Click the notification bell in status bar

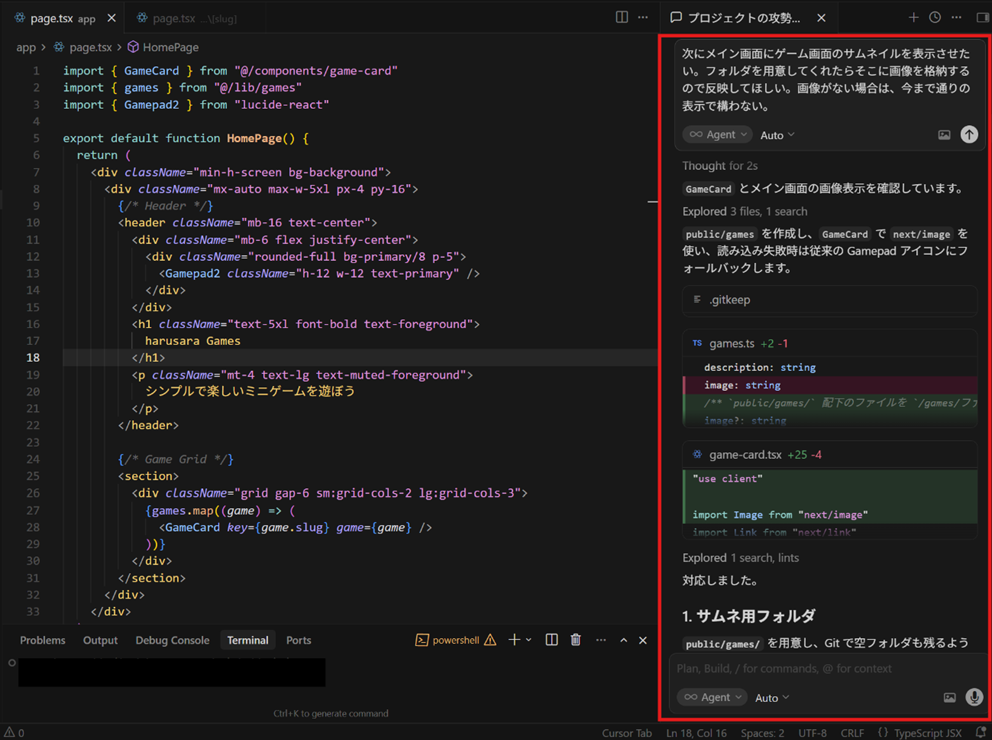pyautogui.click(x=980, y=733)
